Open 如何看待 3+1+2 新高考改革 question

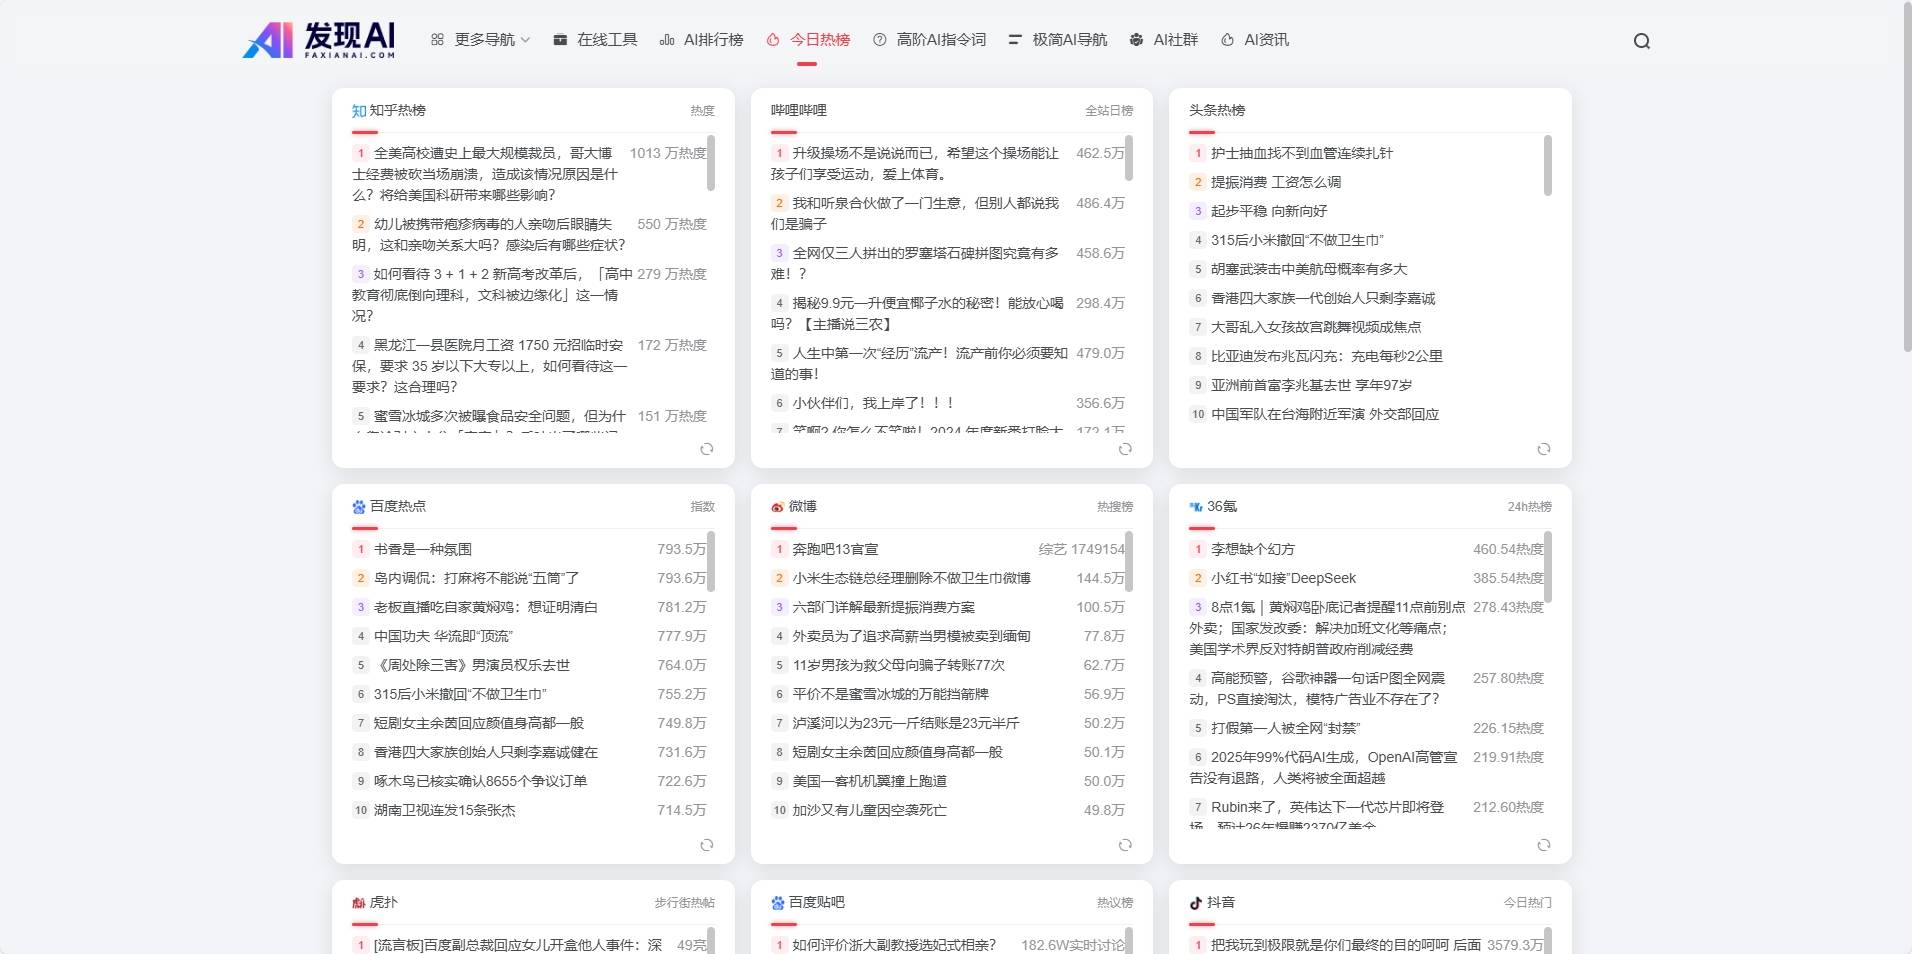tap(492, 295)
